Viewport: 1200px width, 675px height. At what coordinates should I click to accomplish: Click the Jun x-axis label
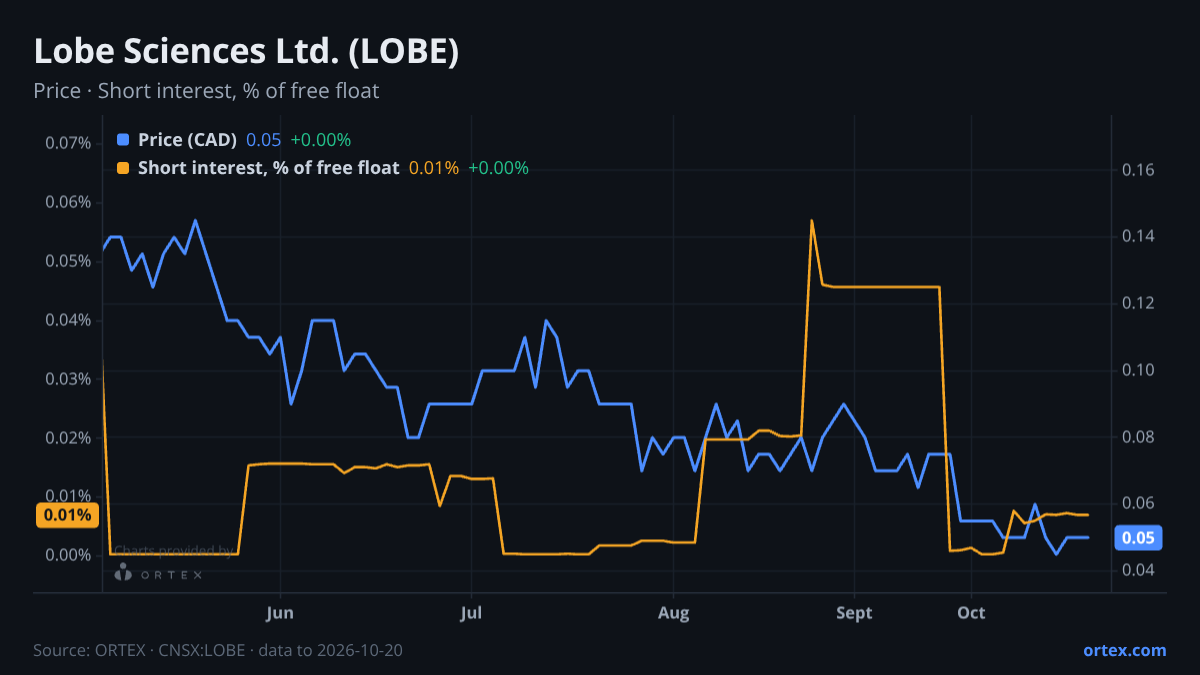coord(281,612)
